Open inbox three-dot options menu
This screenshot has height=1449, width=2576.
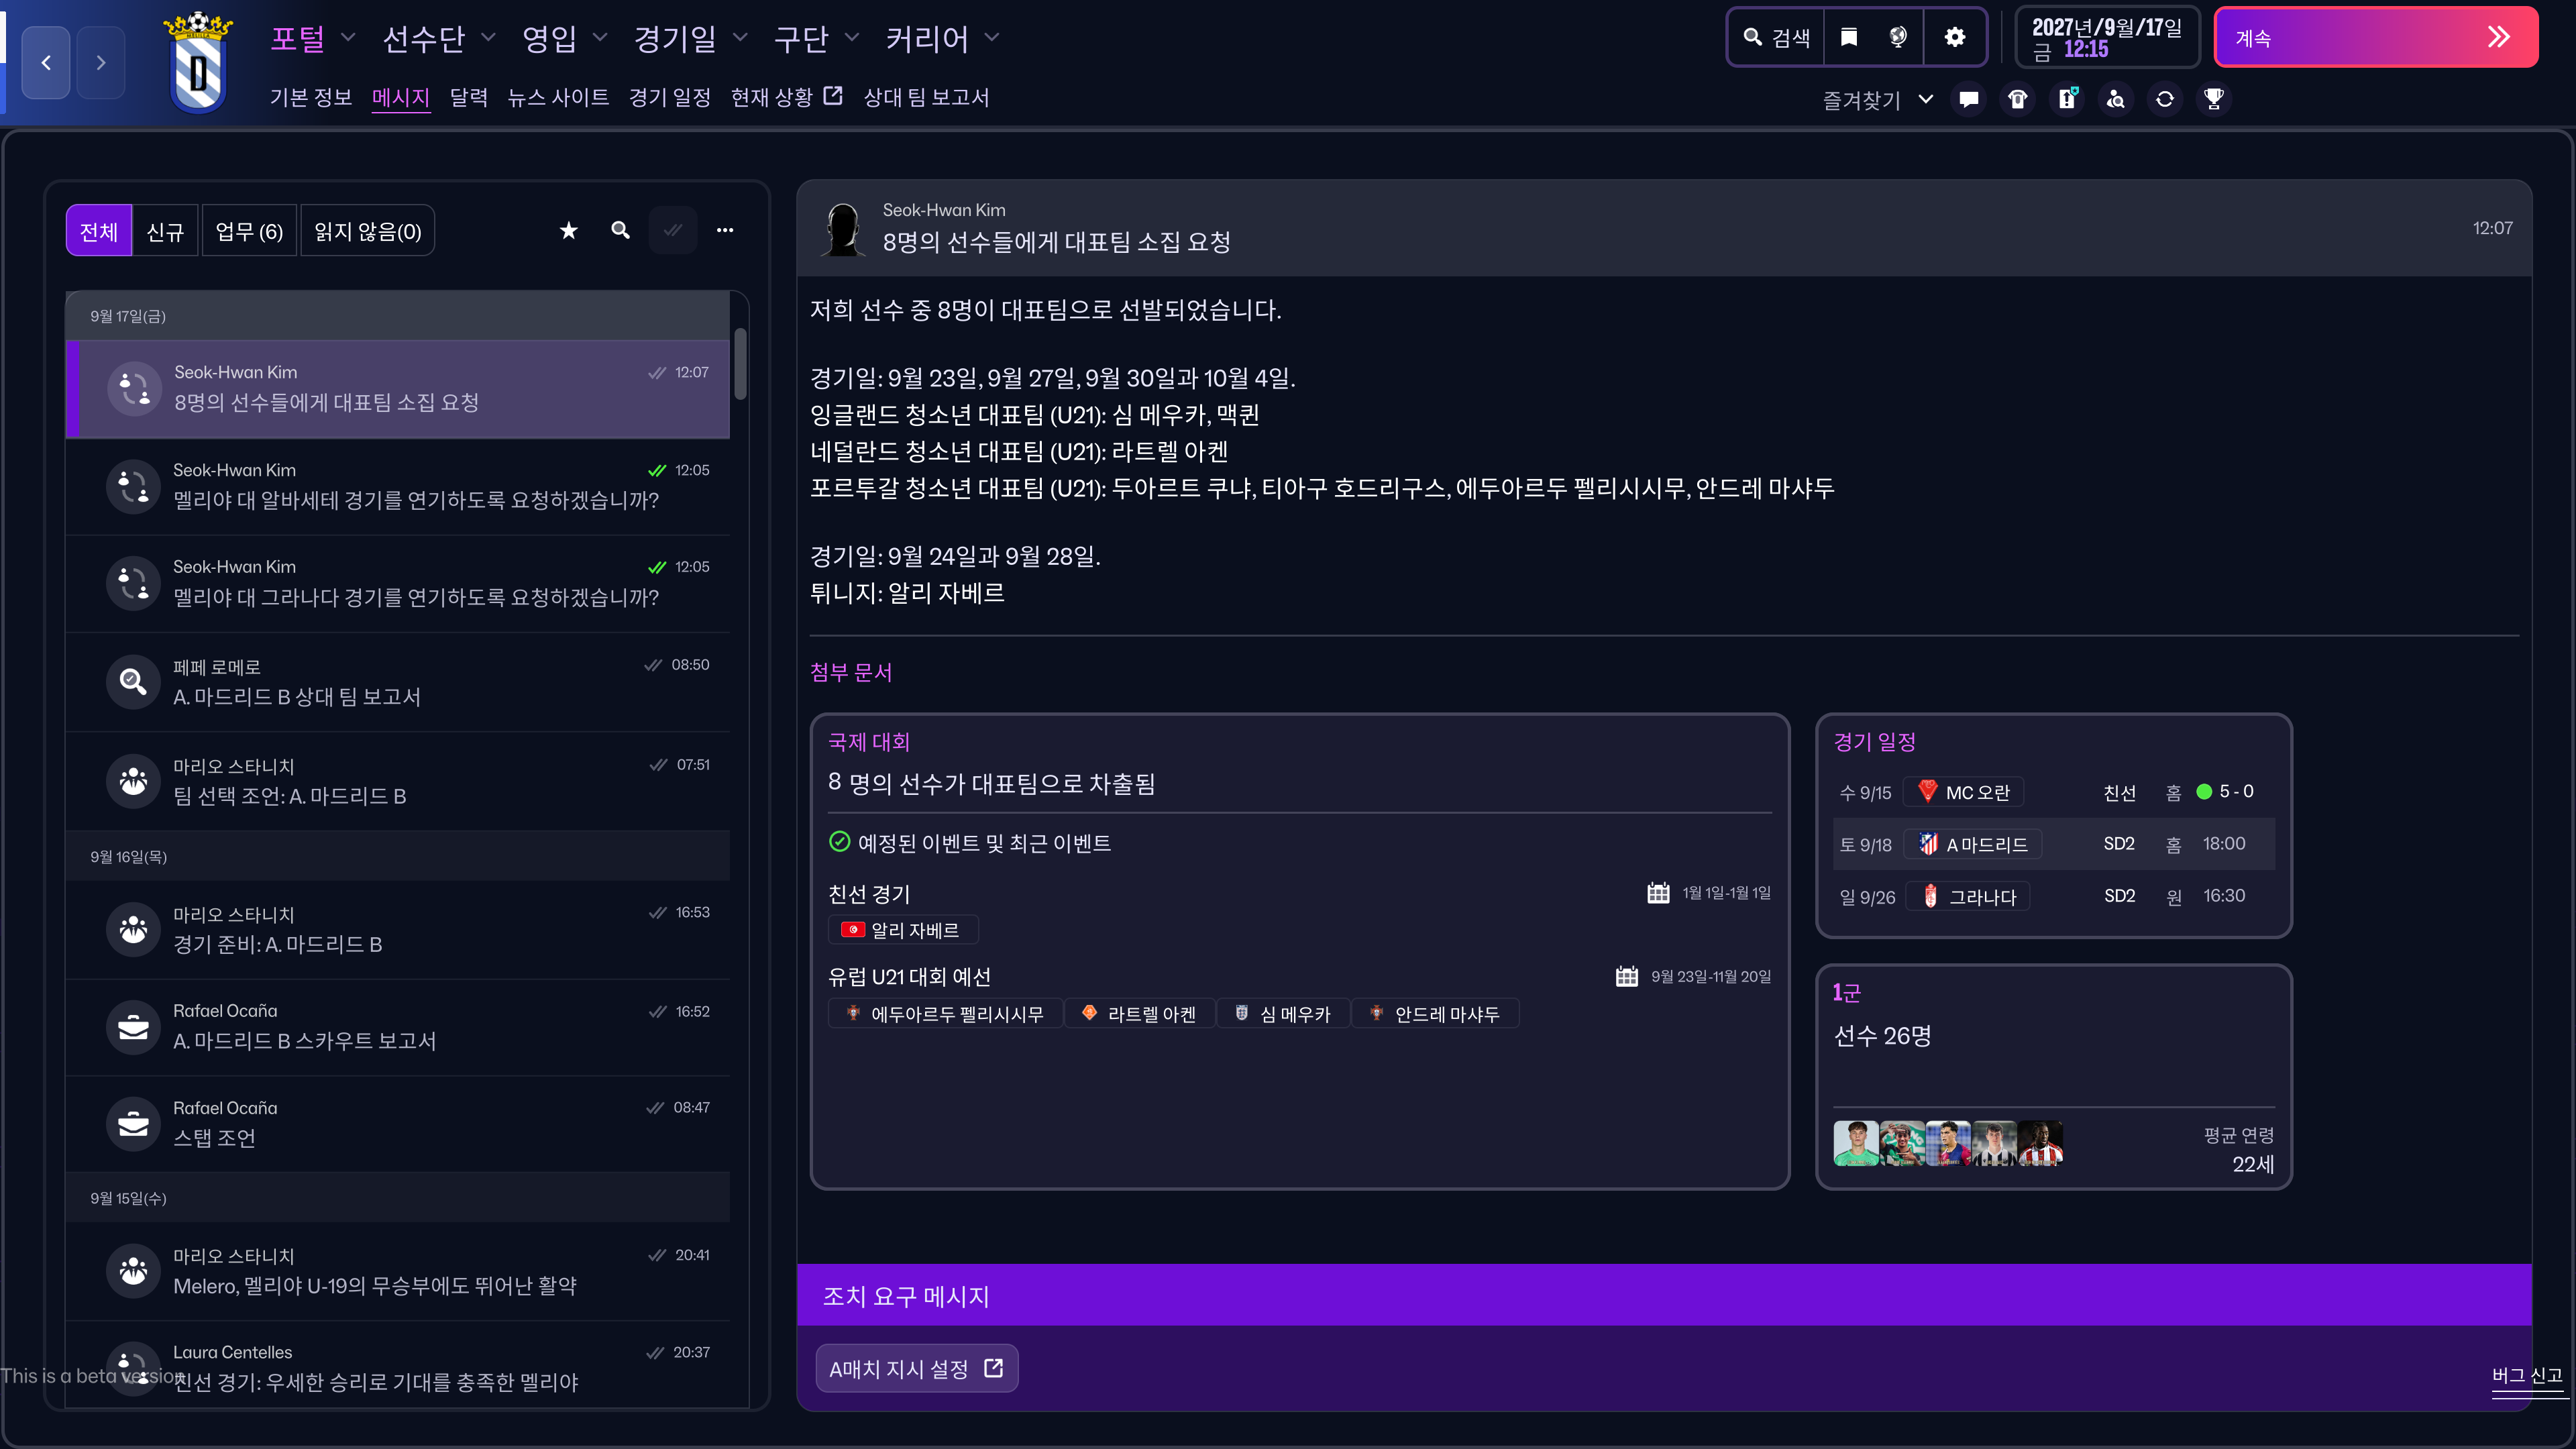pyautogui.click(x=725, y=231)
